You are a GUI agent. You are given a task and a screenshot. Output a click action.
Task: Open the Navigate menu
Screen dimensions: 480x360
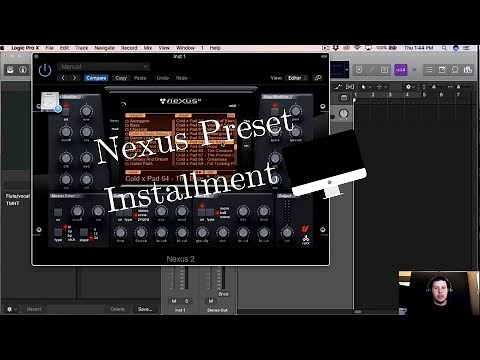click(104, 48)
